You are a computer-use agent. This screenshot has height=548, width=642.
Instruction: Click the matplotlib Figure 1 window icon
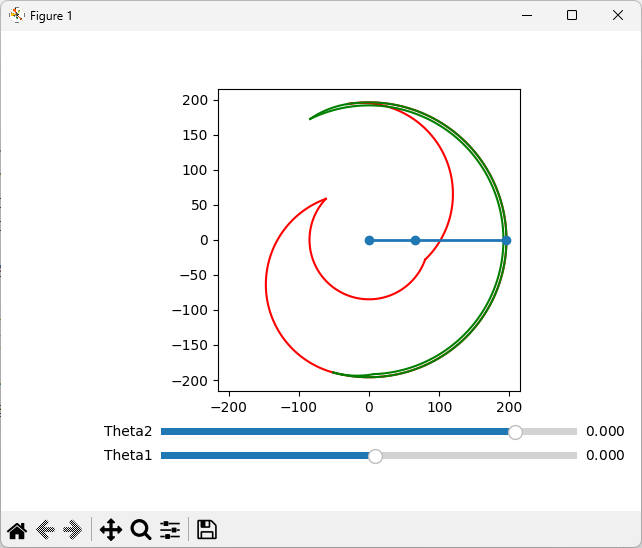(16, 16)
